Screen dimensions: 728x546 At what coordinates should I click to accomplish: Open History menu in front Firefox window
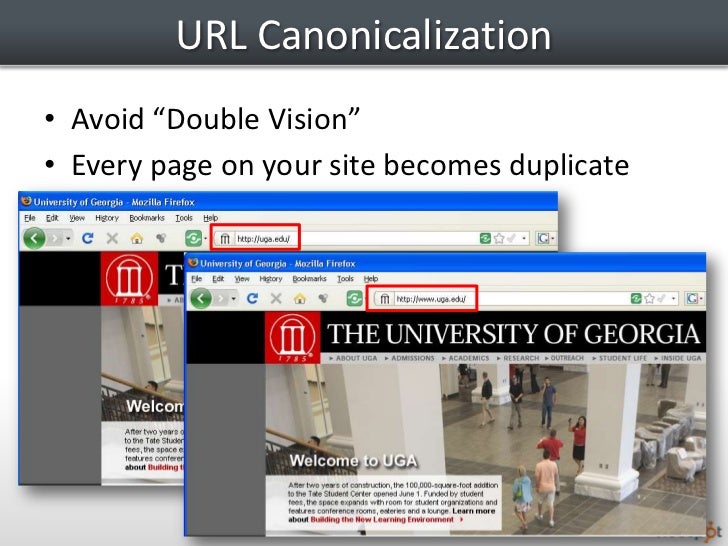(x=271, y=279)
